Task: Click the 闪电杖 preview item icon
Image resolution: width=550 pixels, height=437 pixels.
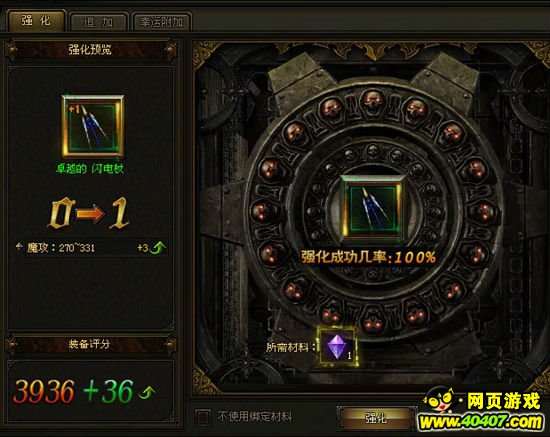Action: coord(93,126)
